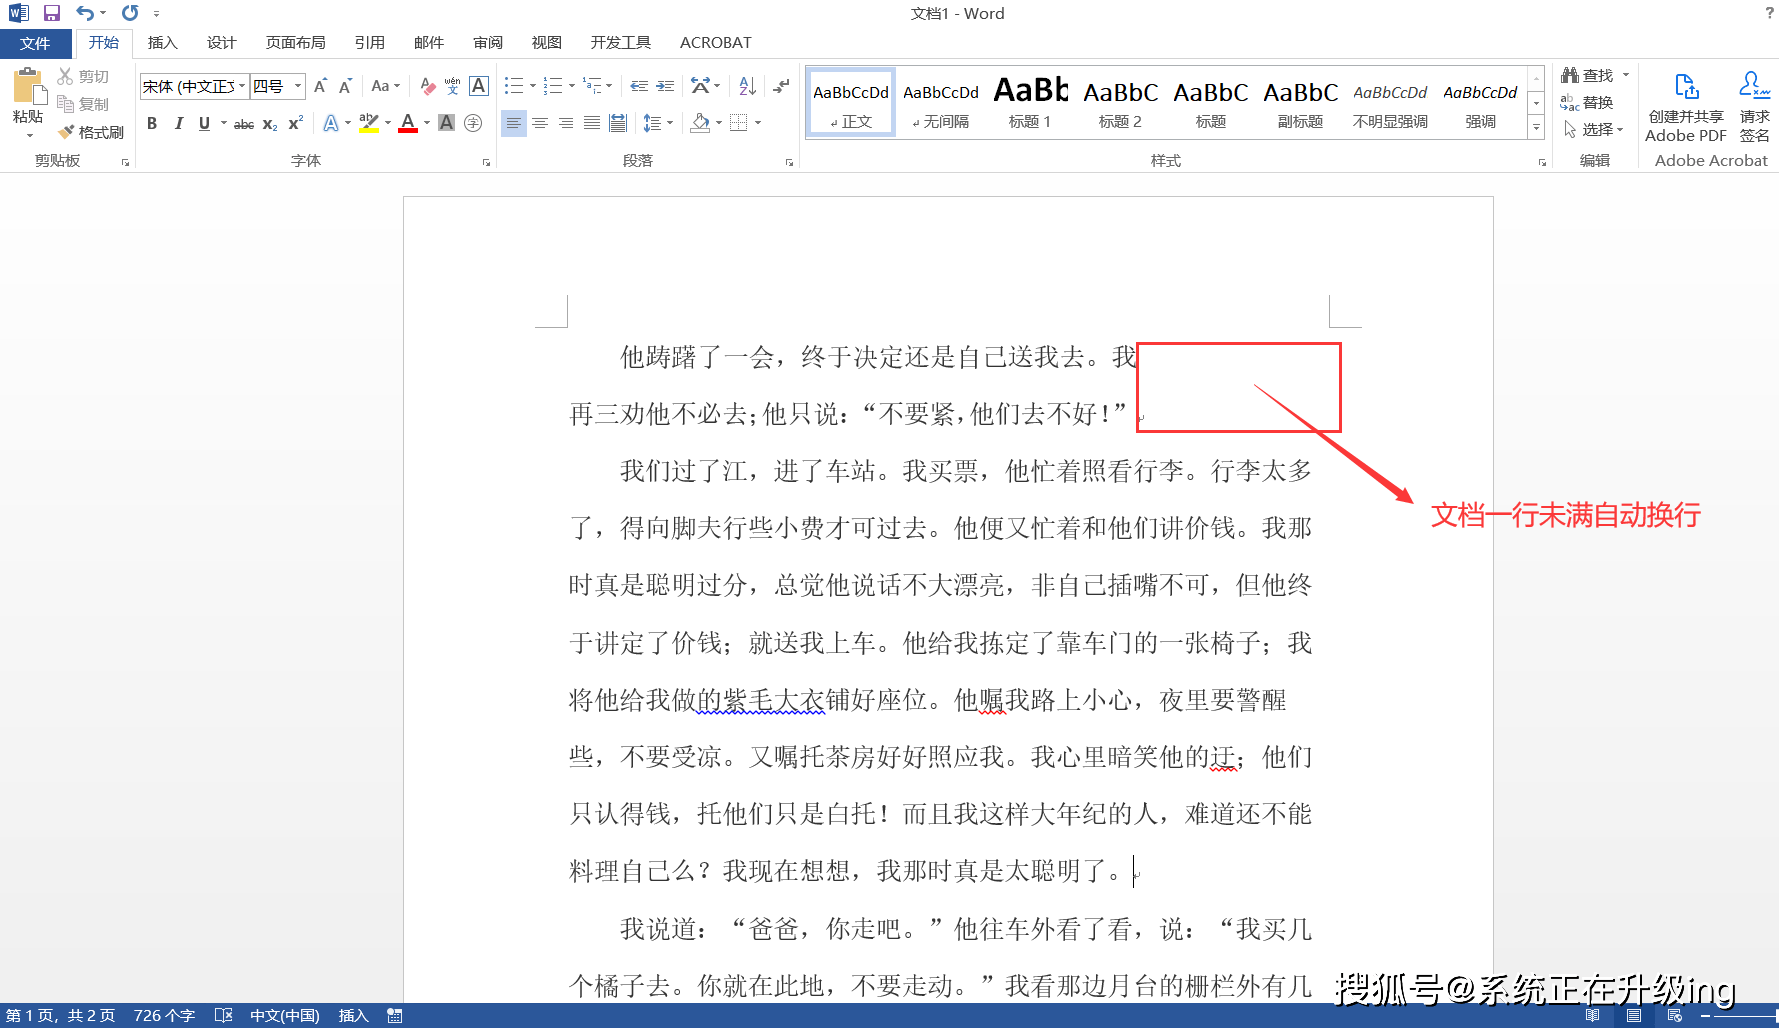Switch to the 设计 Design tab
Screen dimensions: 1779x1028
(221, 42)
